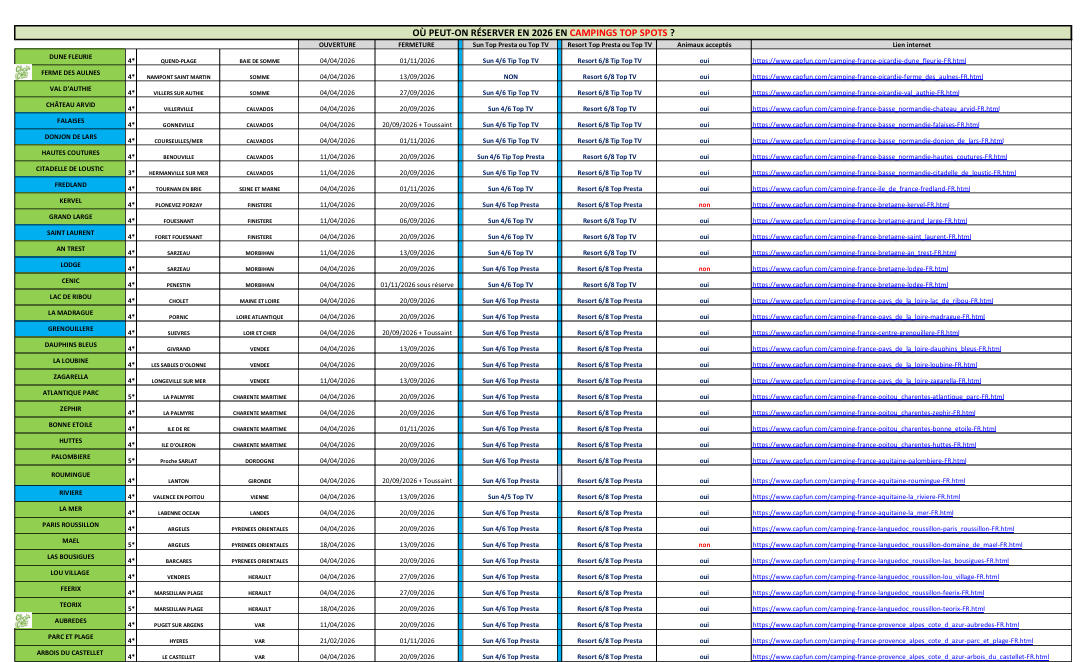1081x662 pixels.
Task: Click the 21/02/2026 opening date cell
Action: pos(337,641)
